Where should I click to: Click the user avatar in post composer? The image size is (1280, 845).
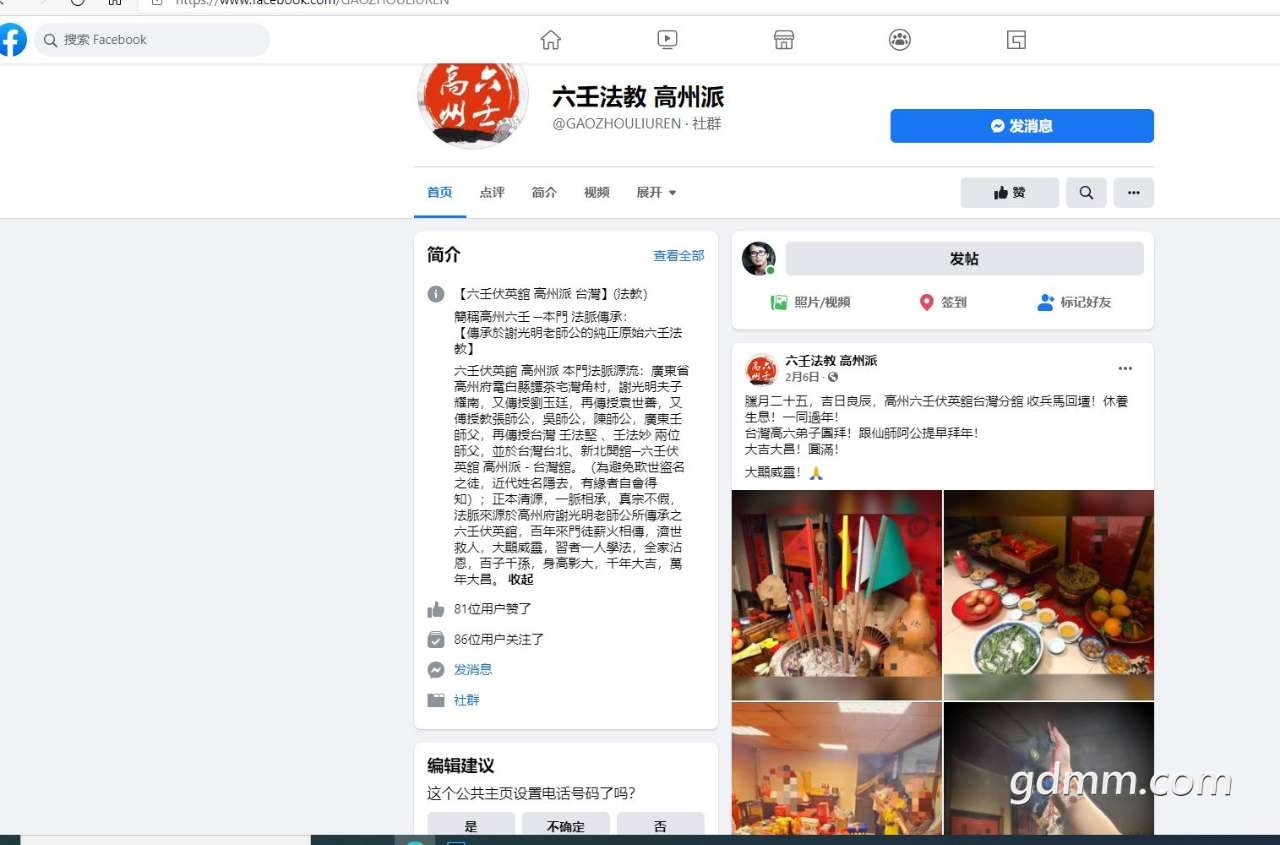[x=759, y=258]
